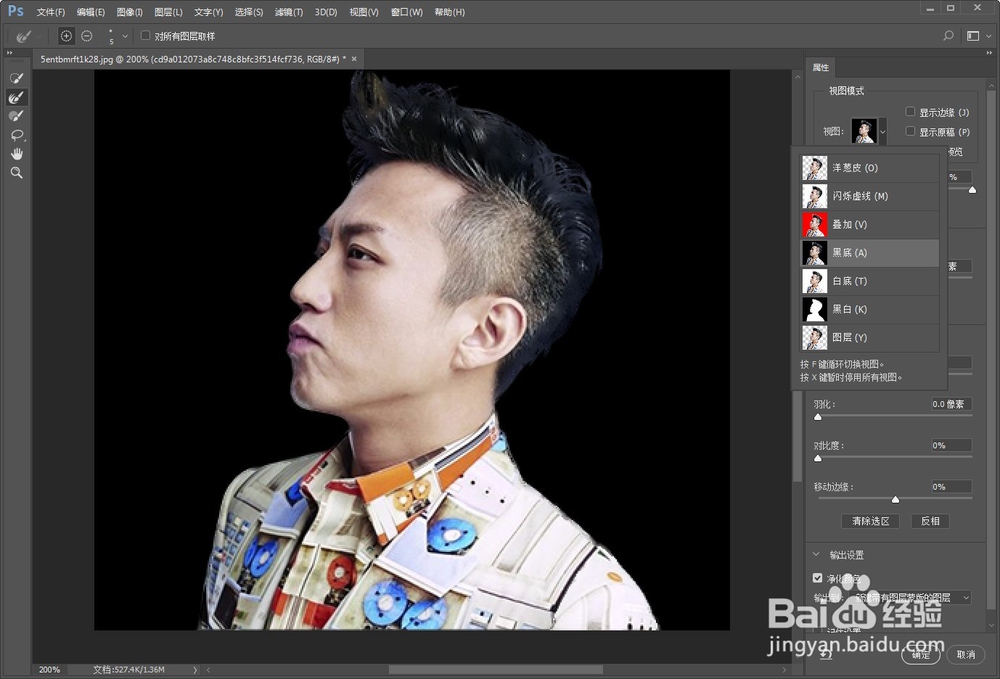The height and width of the screenshot is (679, 1000).
Task: Select the Hand tool
Action: click(17, 154)
